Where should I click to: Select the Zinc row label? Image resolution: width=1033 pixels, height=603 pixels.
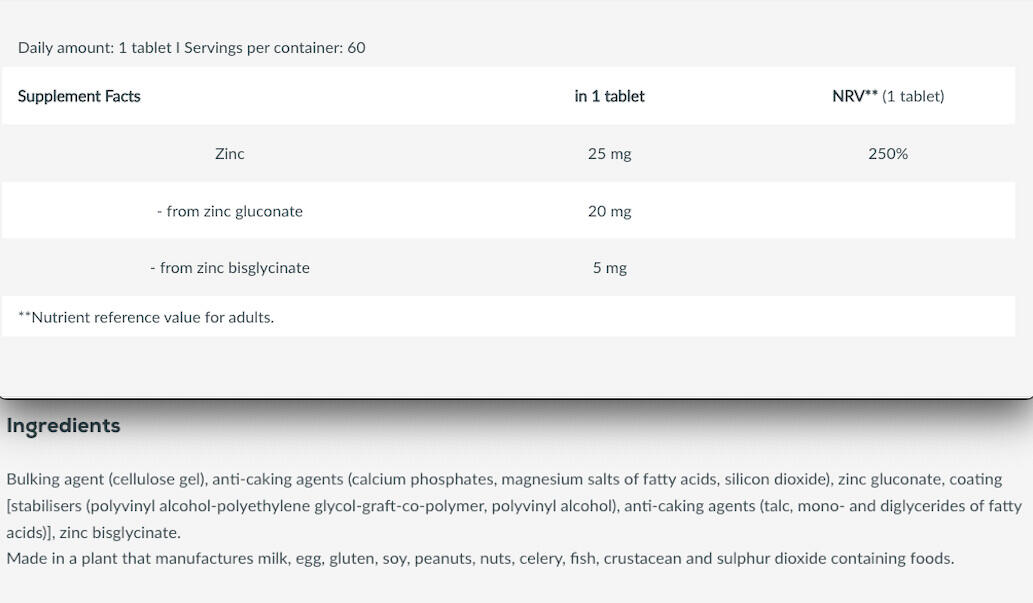[229, 154]
